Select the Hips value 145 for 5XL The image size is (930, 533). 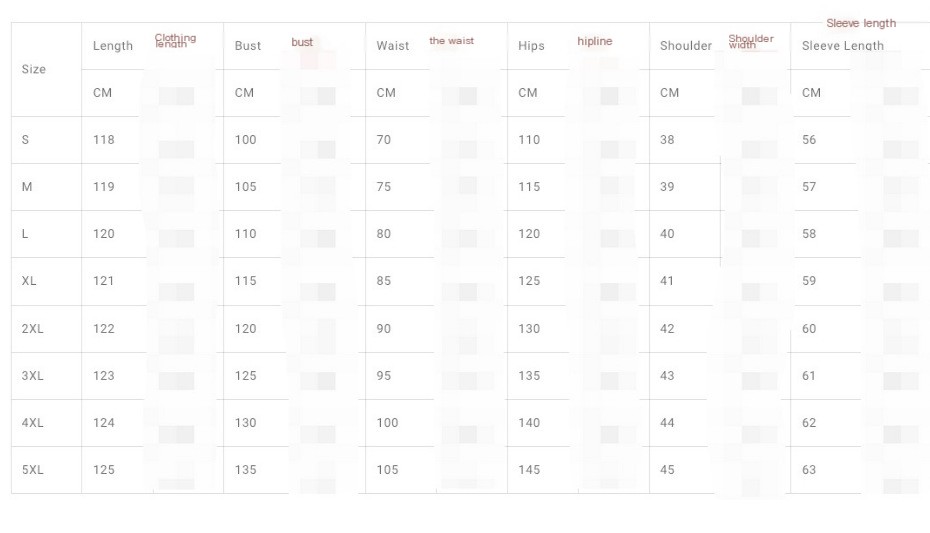tap(529, 470)
